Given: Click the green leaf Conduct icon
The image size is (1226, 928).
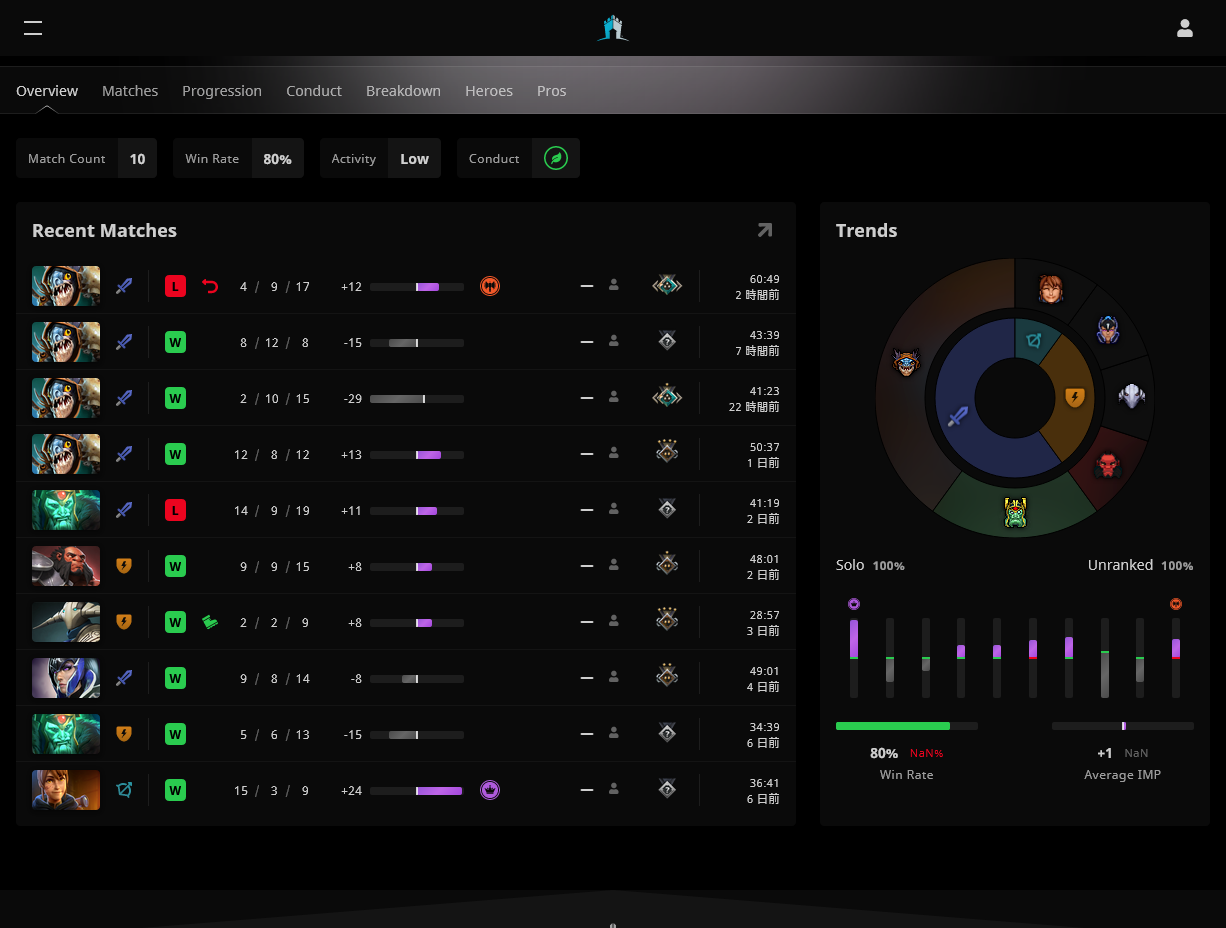Looking at the screenshot, I should [x=556, y=158].
